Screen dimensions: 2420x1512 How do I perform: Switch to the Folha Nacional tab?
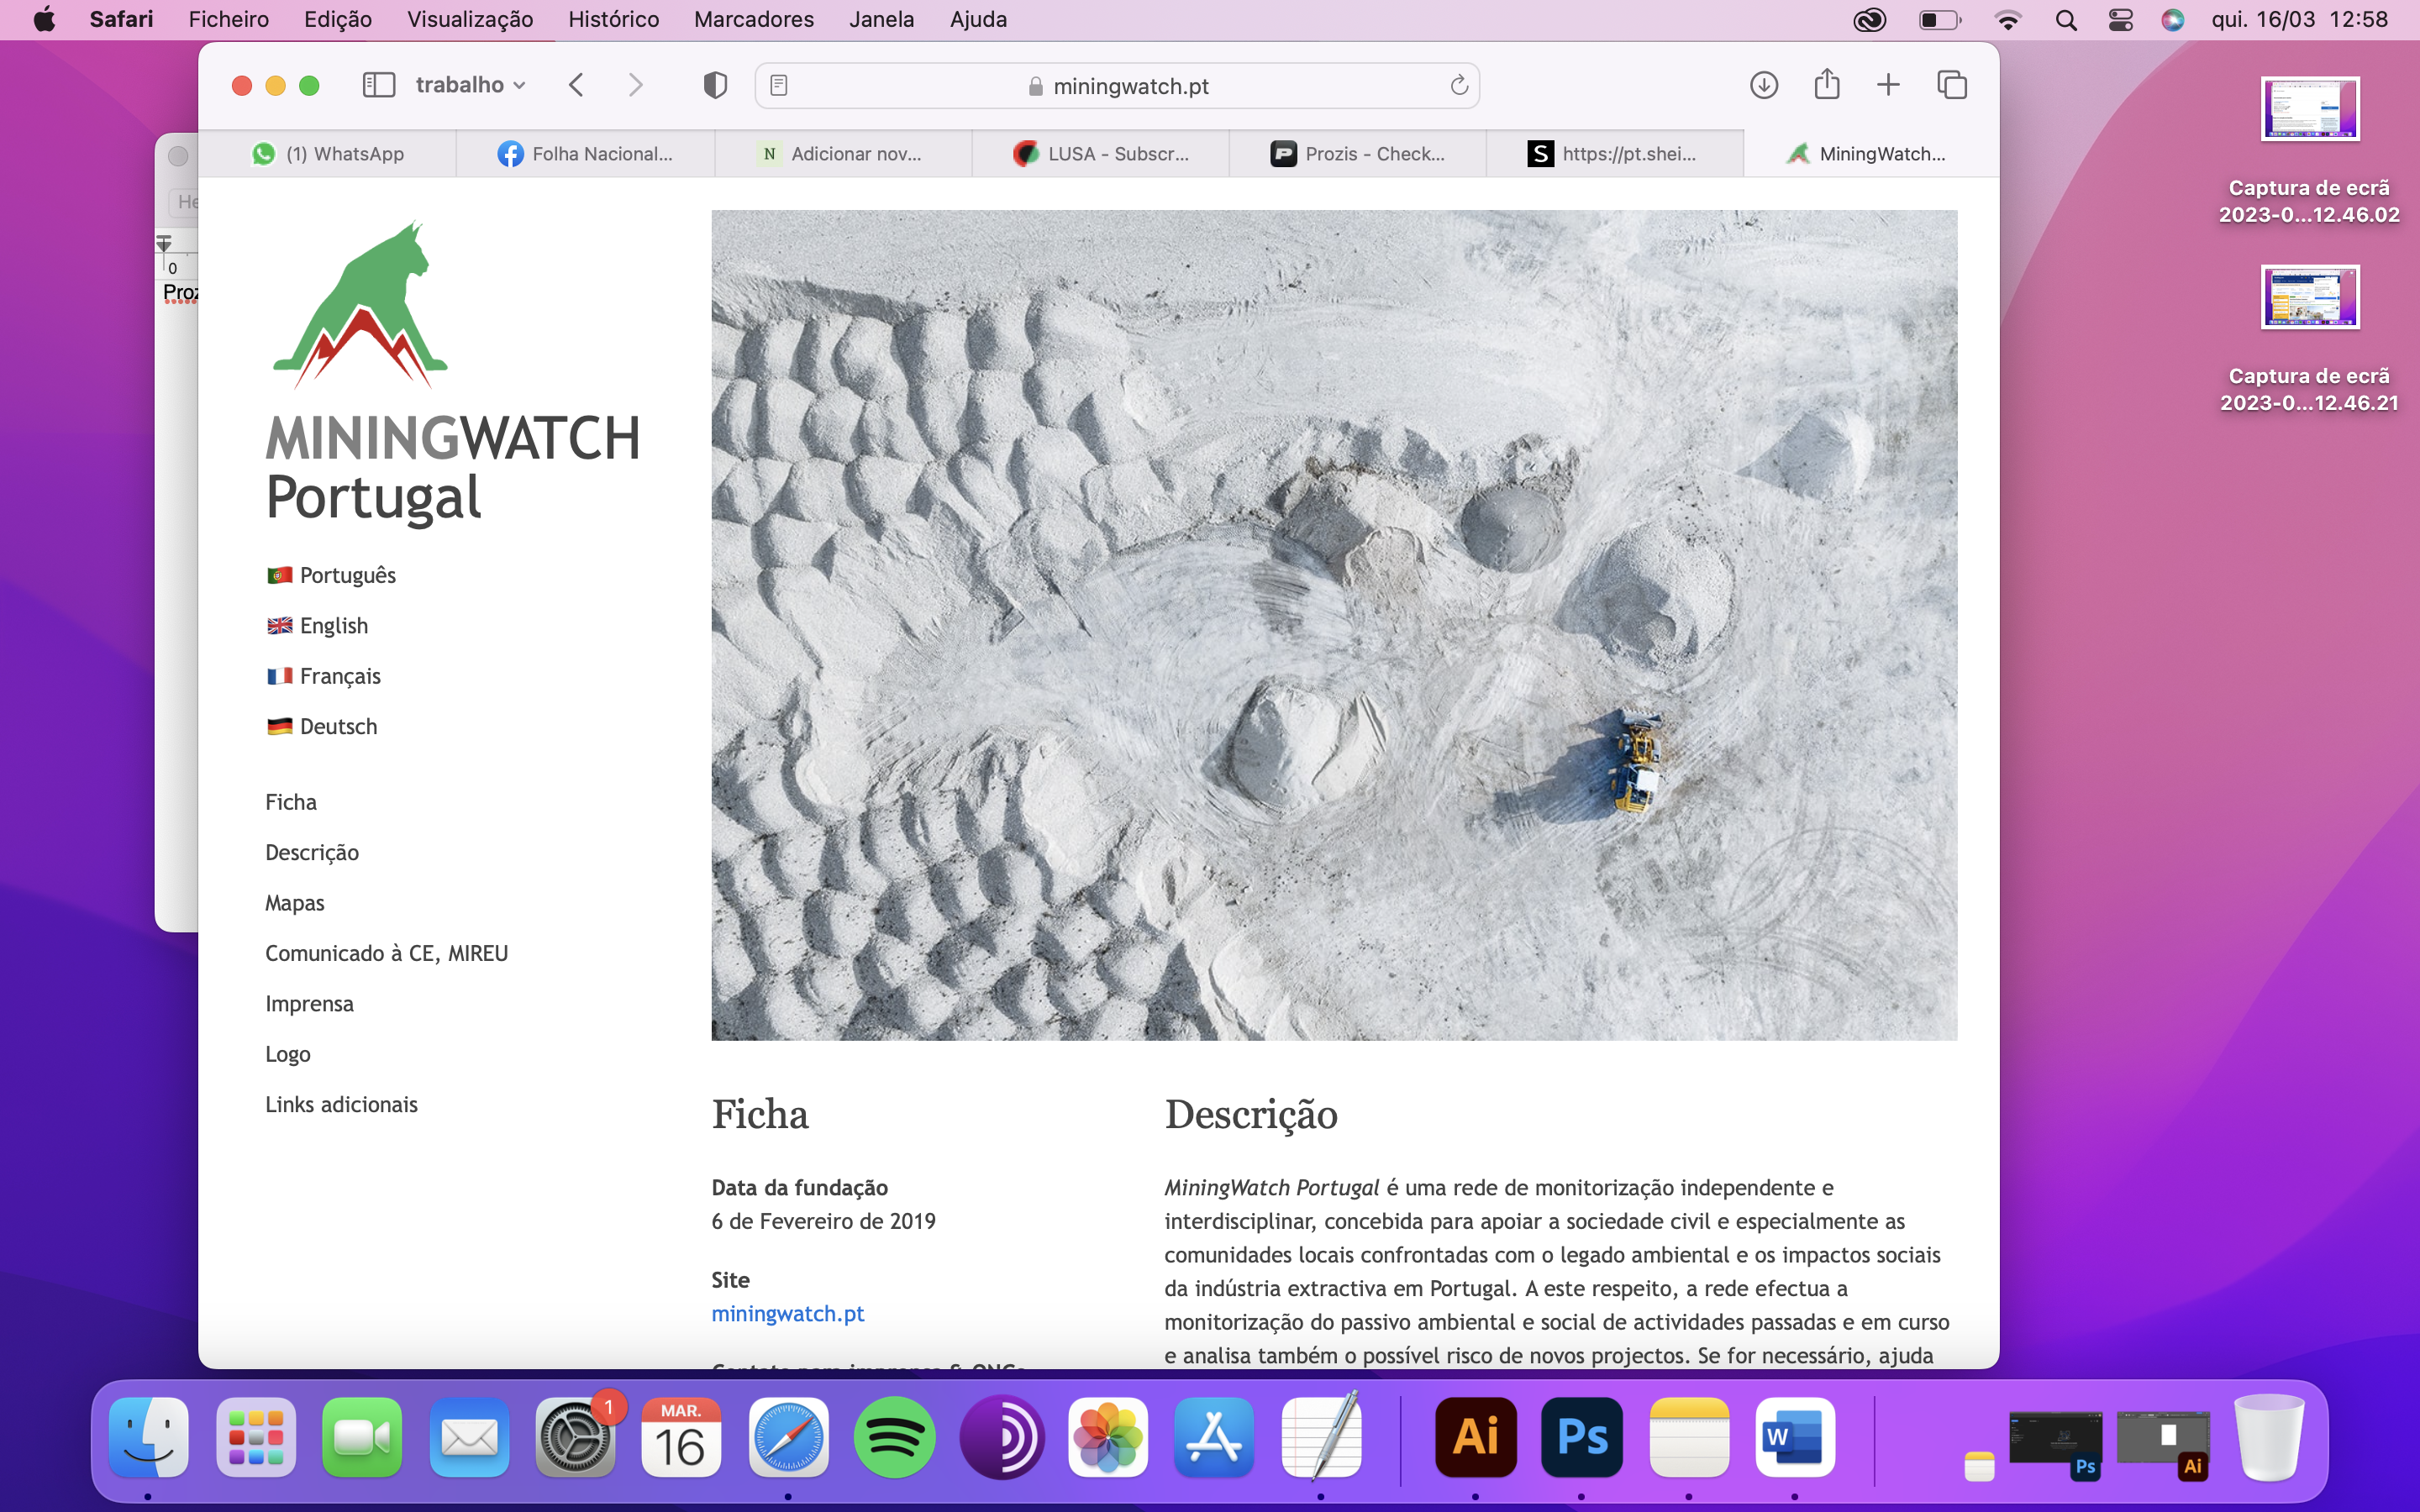[585, 154]
